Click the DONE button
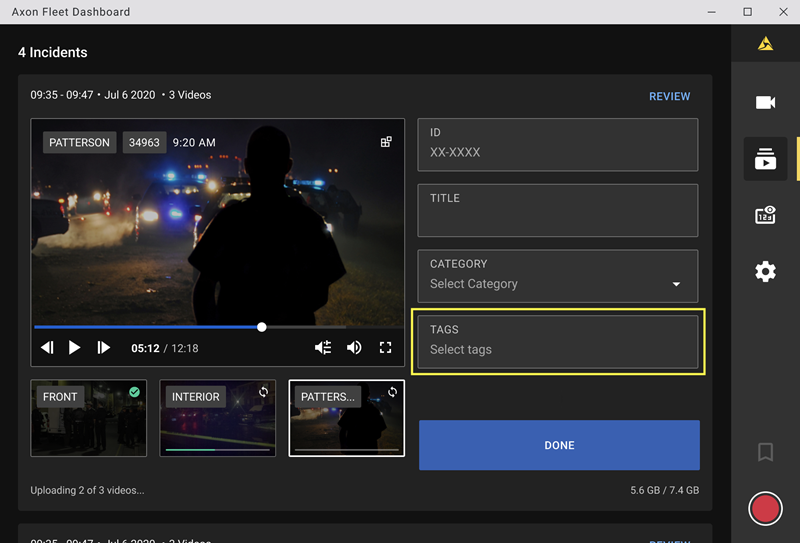Image resolution: width=800 pixels, height=543 pixels. click(x=559, y=445)
